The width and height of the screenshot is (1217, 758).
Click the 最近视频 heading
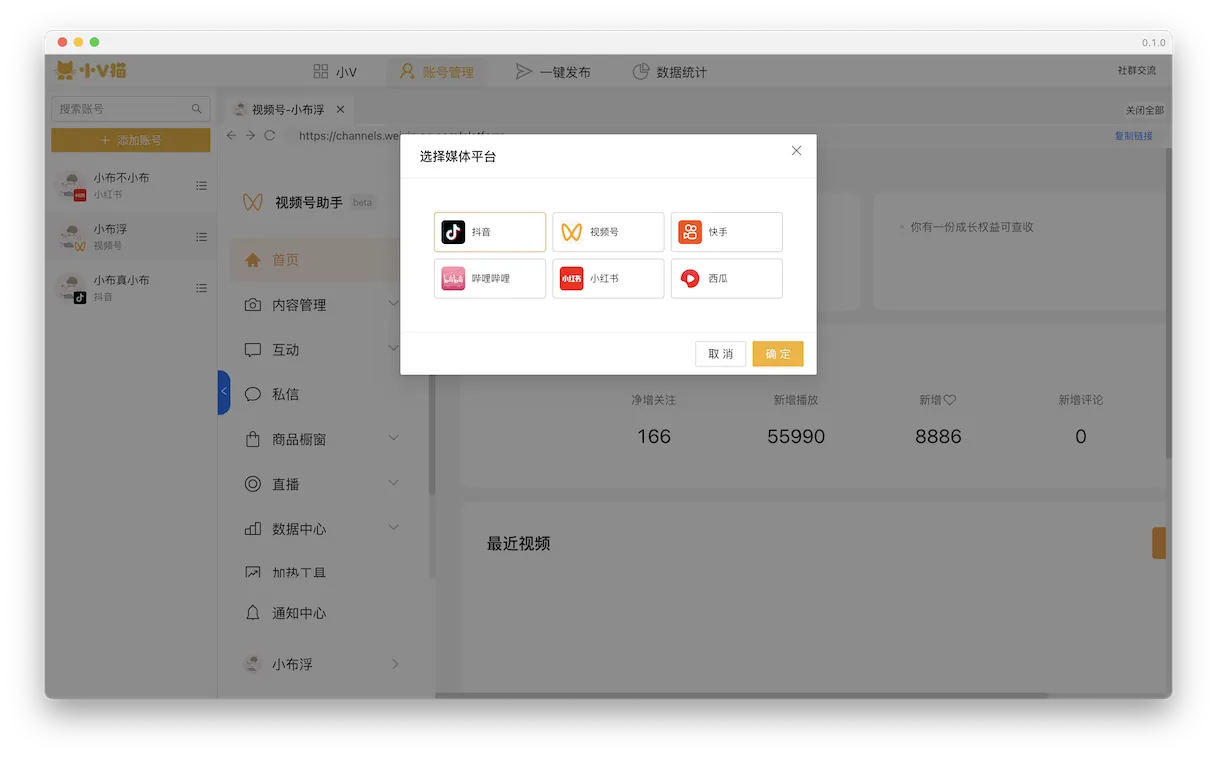[x=518, y=544]
